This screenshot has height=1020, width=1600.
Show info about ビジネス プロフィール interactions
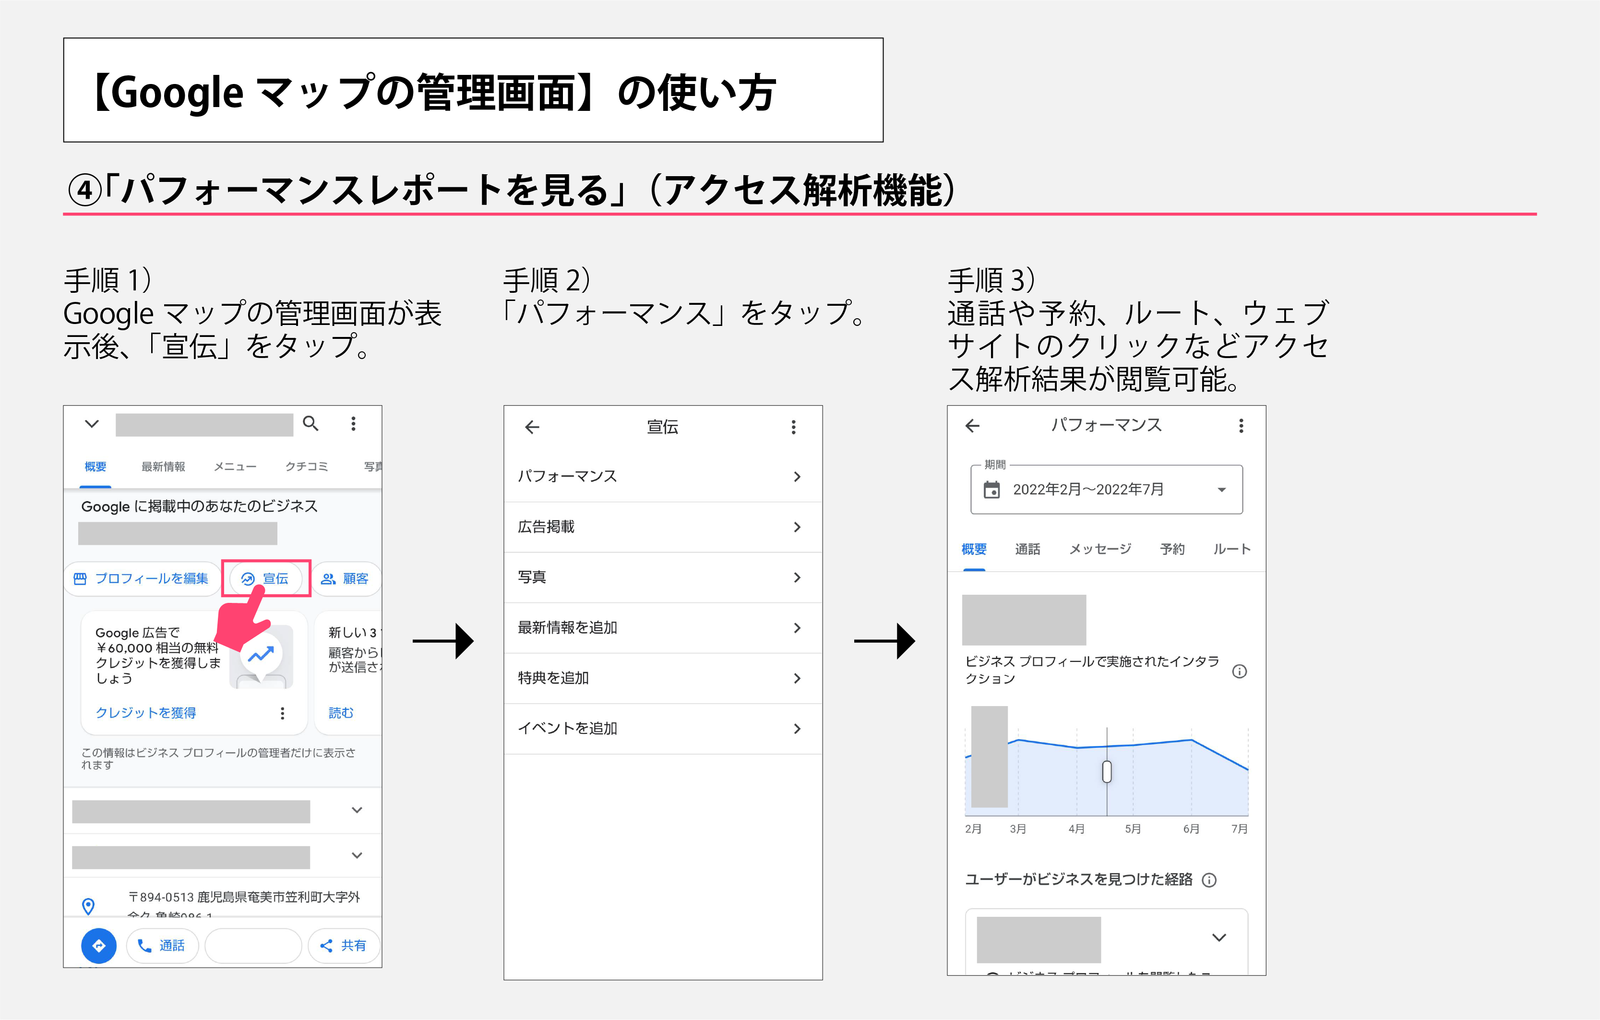1240,671
